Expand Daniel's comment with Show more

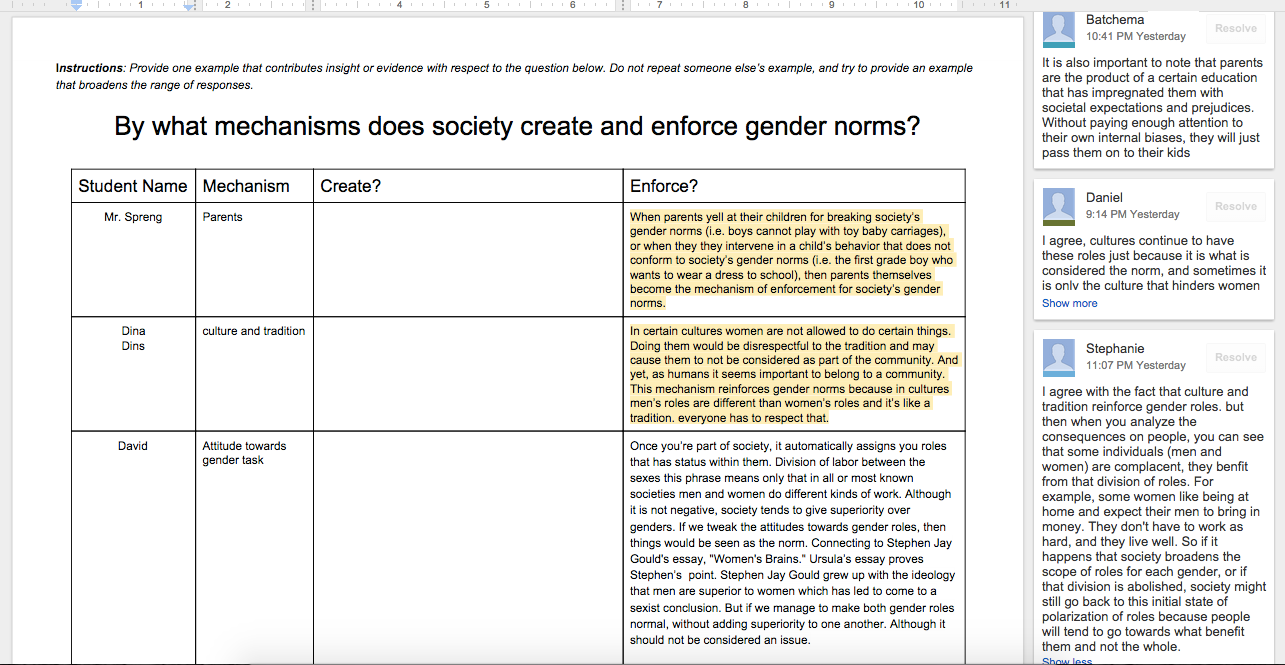(x=1069, y=303)
